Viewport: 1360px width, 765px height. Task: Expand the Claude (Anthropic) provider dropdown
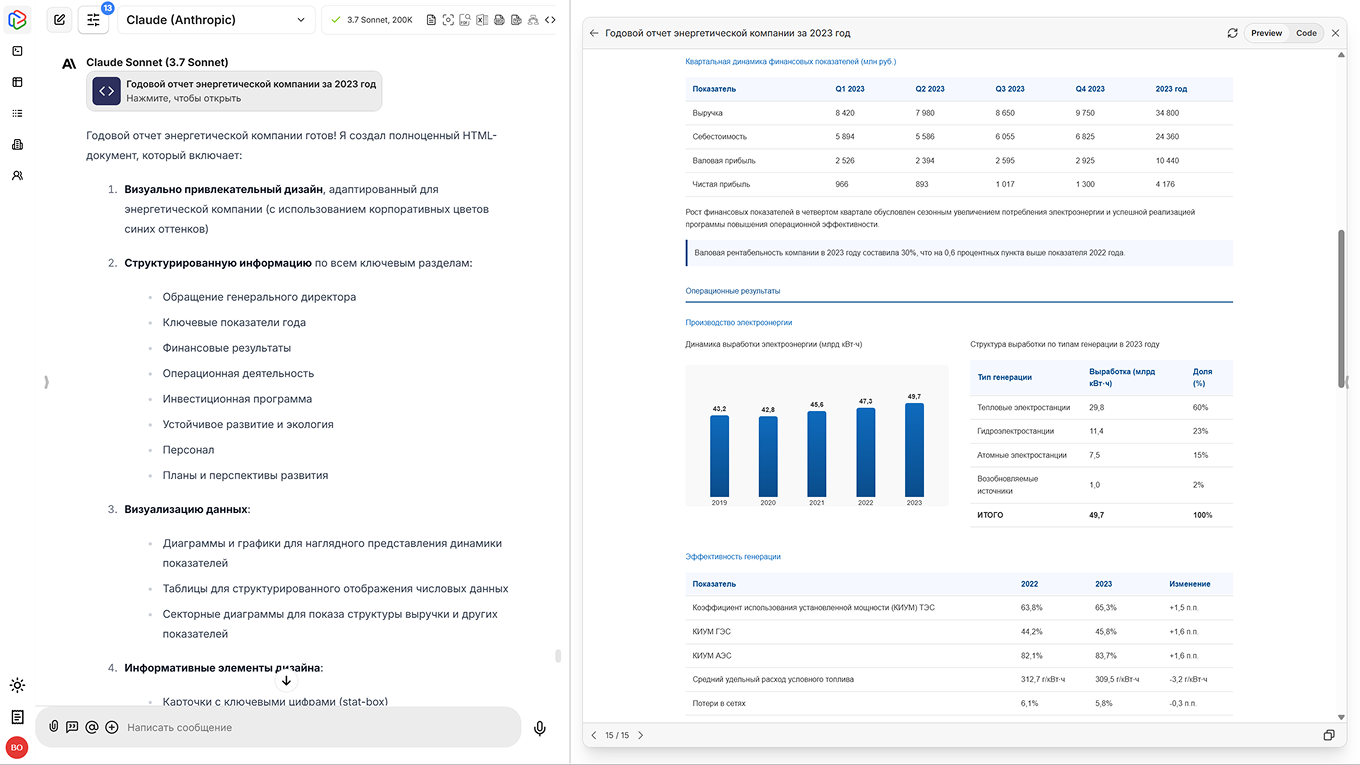[x=215, y=20]
